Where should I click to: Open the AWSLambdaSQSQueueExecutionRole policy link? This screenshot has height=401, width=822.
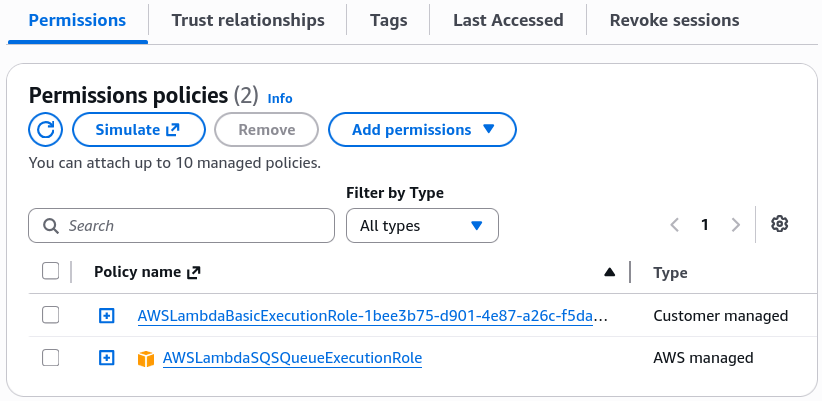[x=293, y=358]
